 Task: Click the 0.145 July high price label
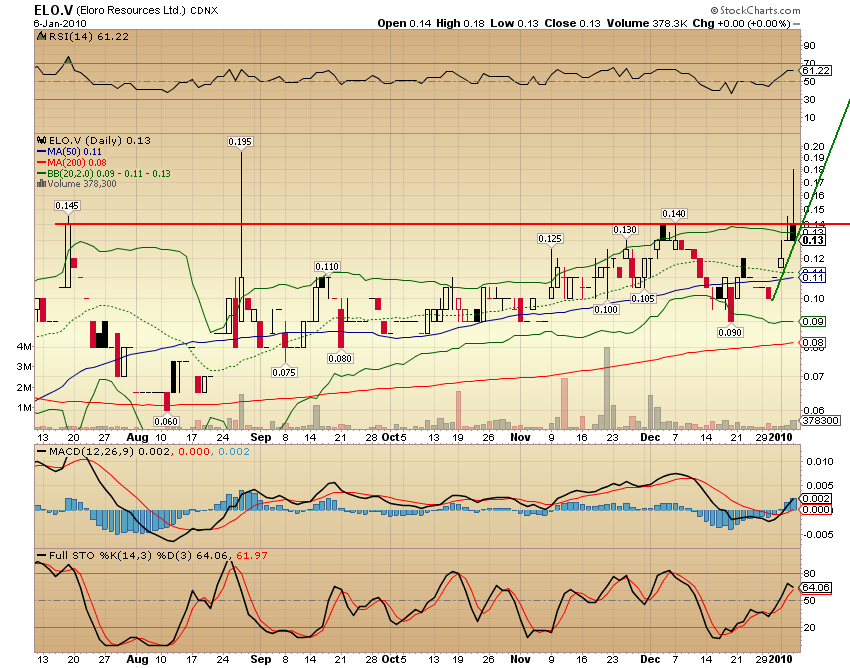(67, 205)
